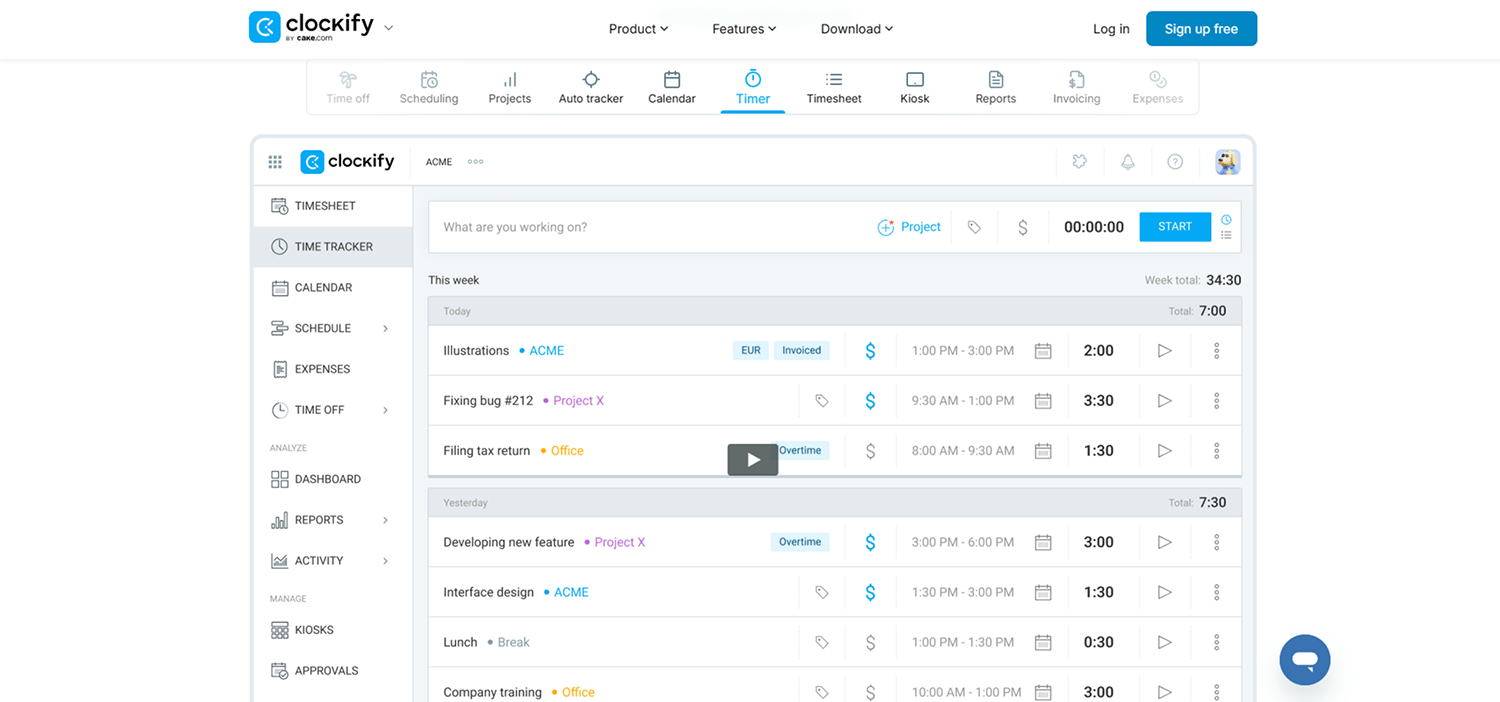
Task: Toggle billable on the Filing tax return entry
Action: (x=870, y=451)
